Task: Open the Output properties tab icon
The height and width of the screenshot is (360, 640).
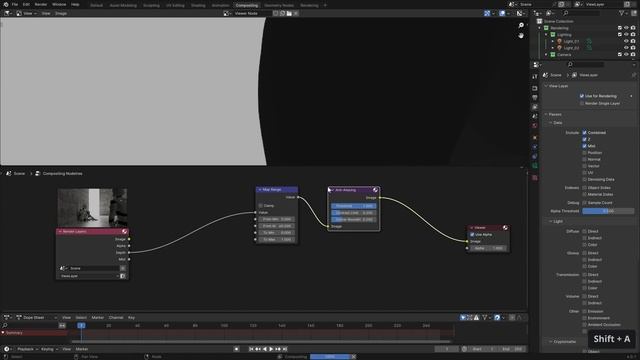Action: point(535,98)
